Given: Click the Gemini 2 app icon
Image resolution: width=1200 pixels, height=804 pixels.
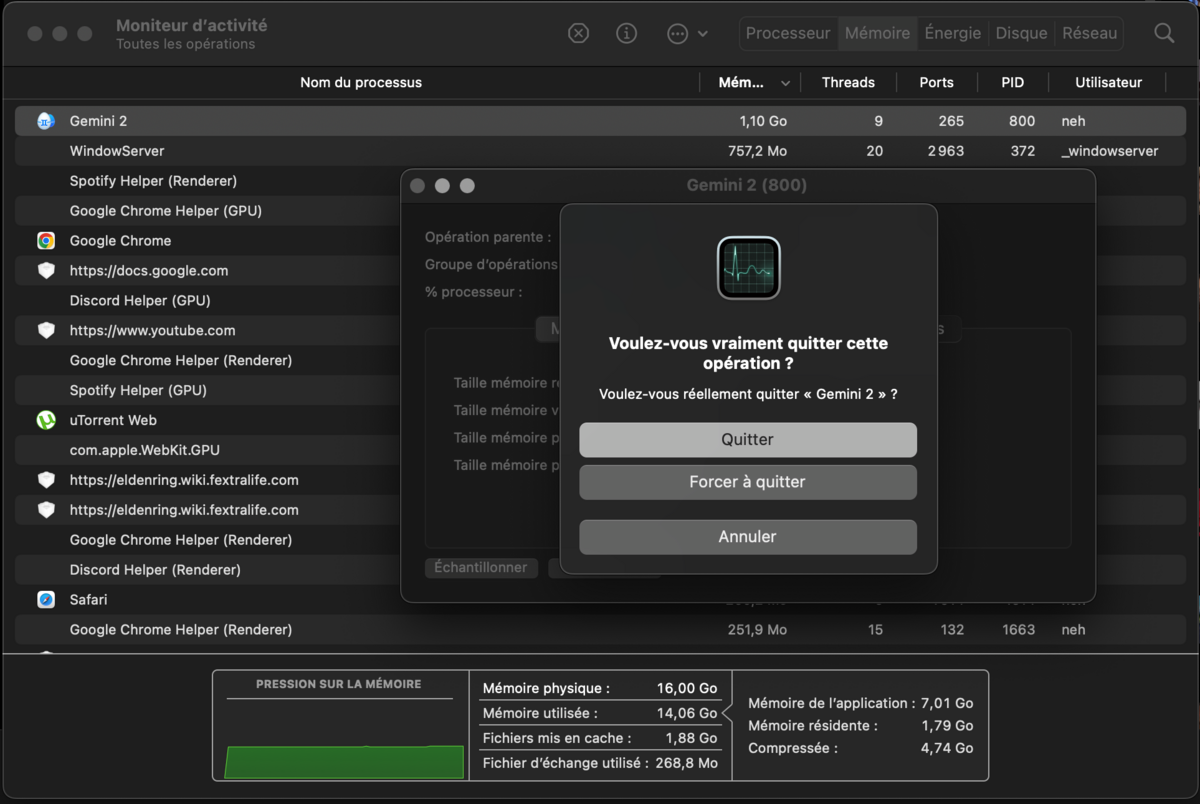Looking at the screenshot, I should [46, 121].
